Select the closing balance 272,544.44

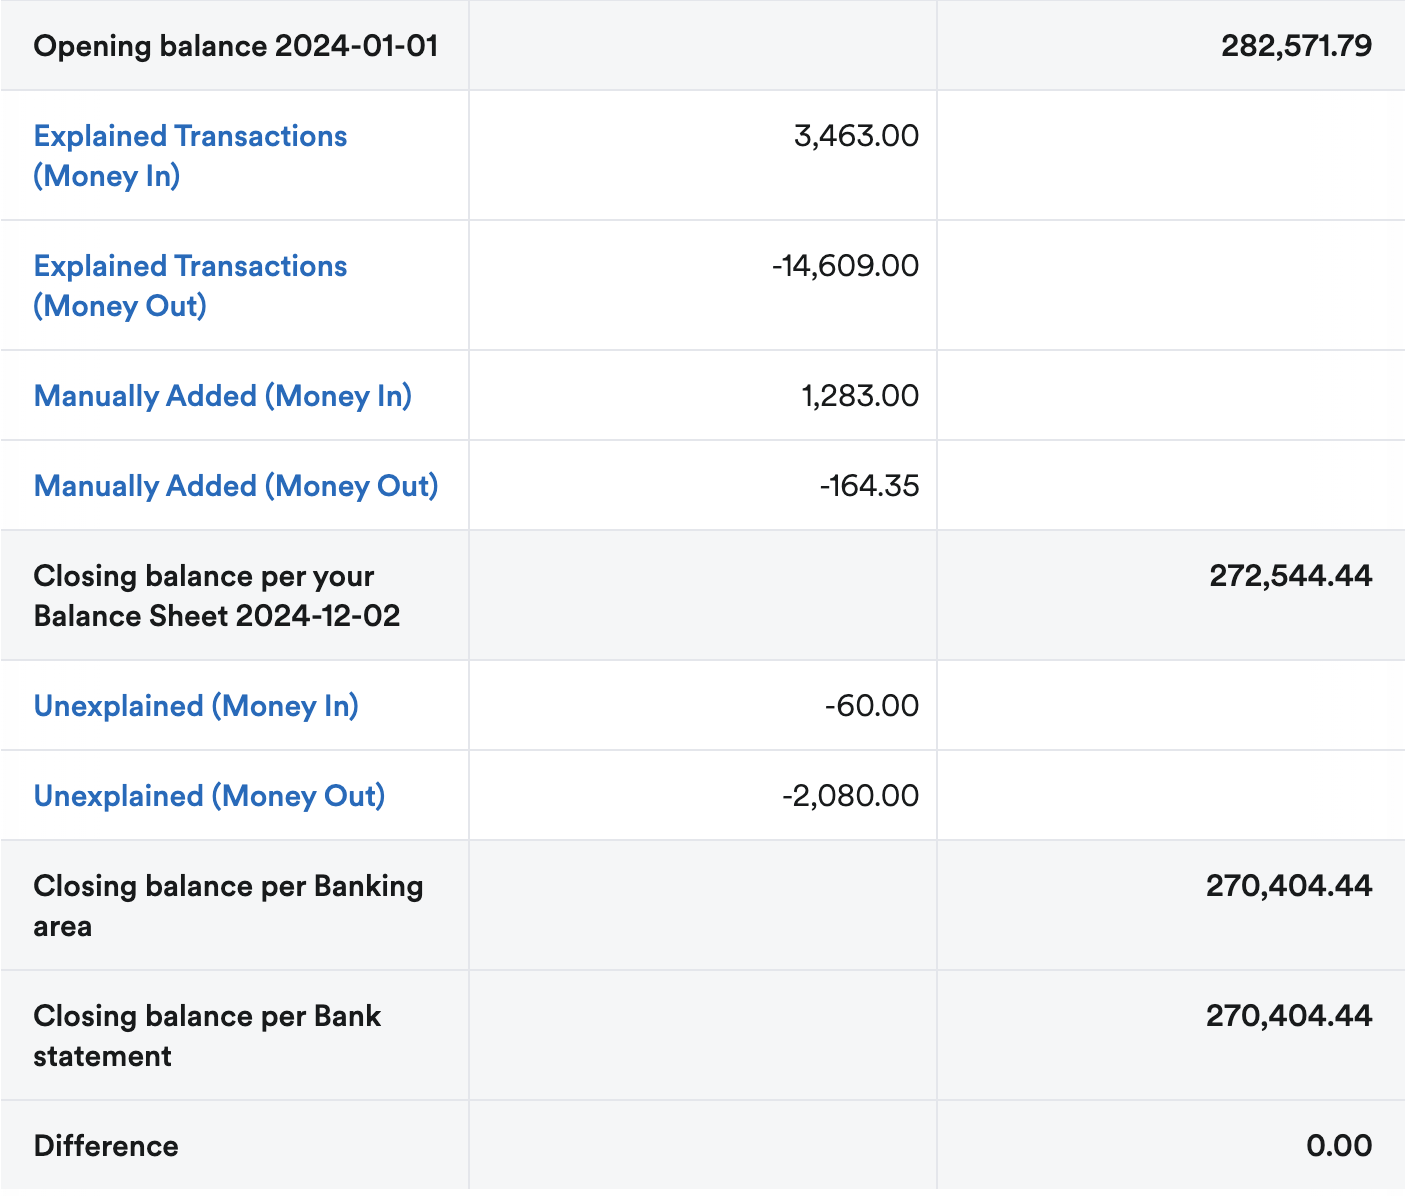tap(1291, 576)
